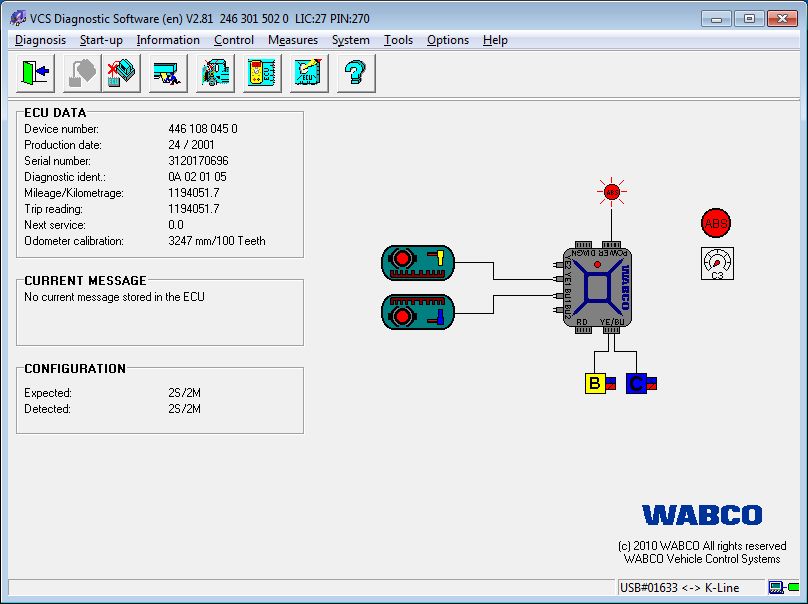Click the Odometer calibration label
The image size is (808, 604).
[74, 241]
